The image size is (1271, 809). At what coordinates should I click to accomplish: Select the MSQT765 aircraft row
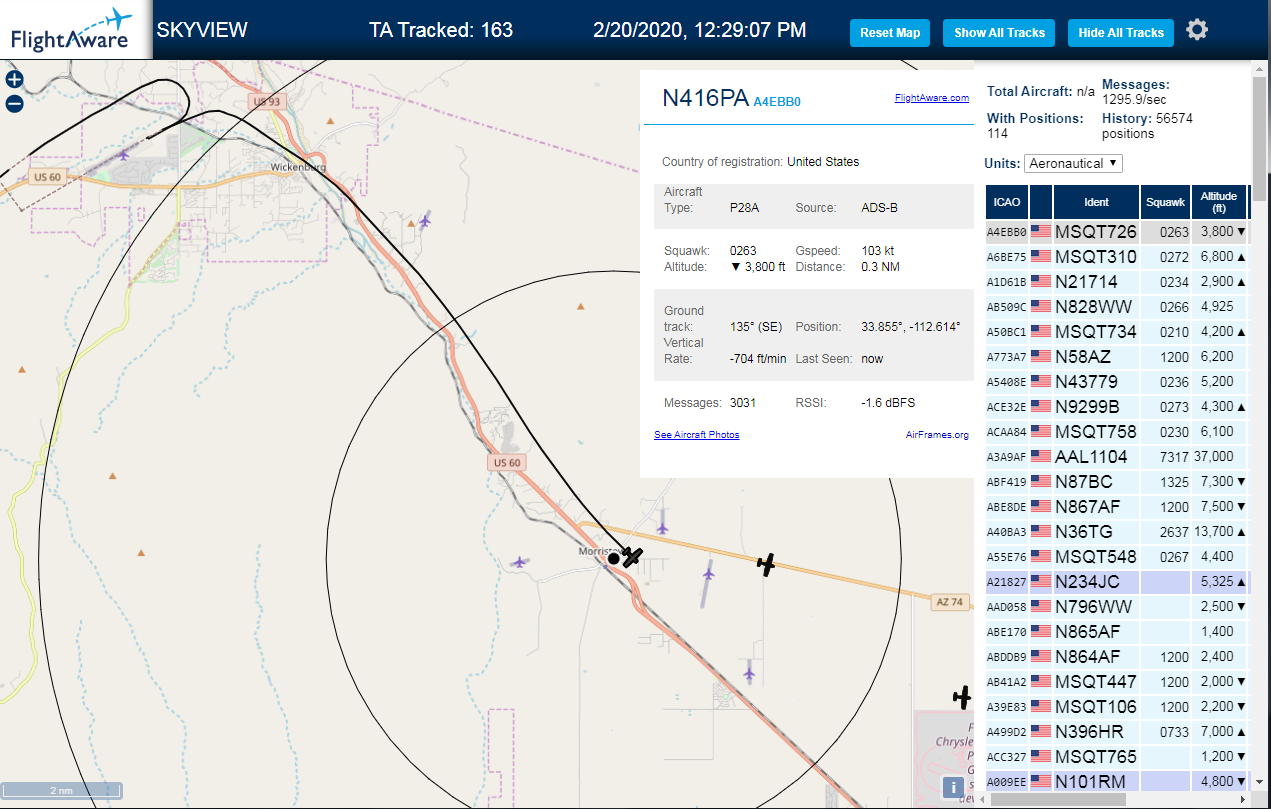(1116, 757)
